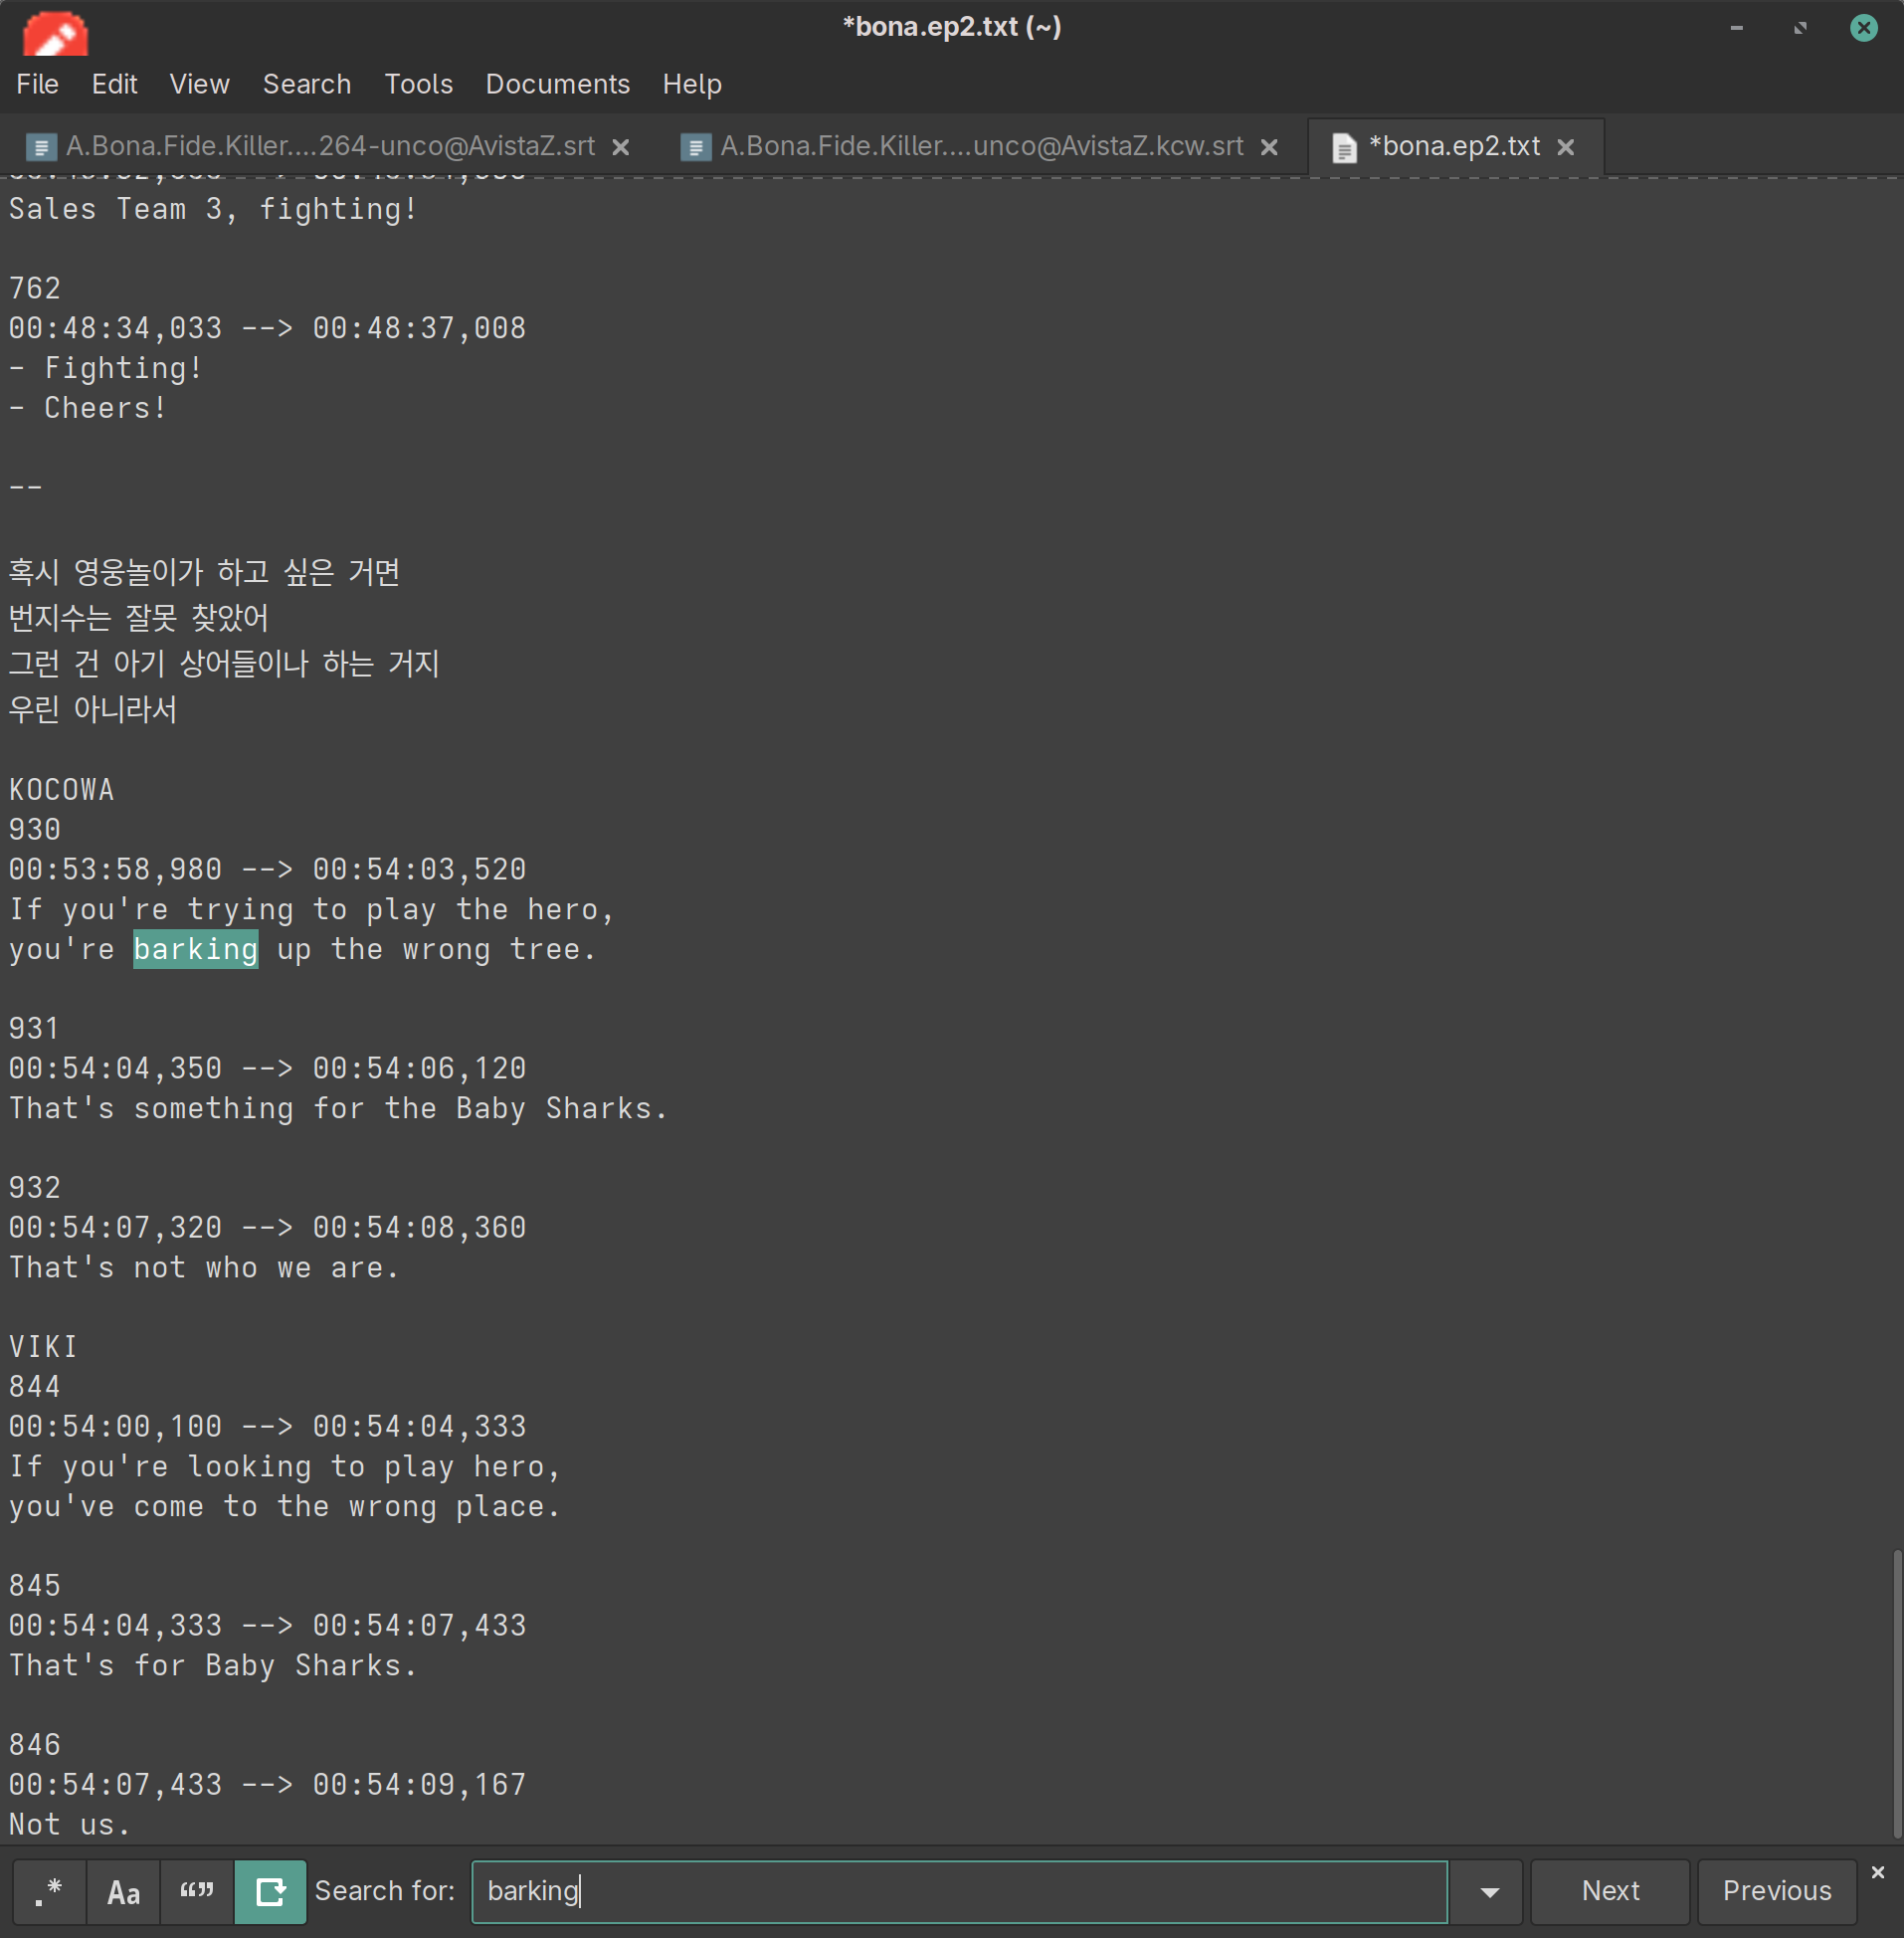
Task: Minimize the editor window
Action: [1736, 28]
